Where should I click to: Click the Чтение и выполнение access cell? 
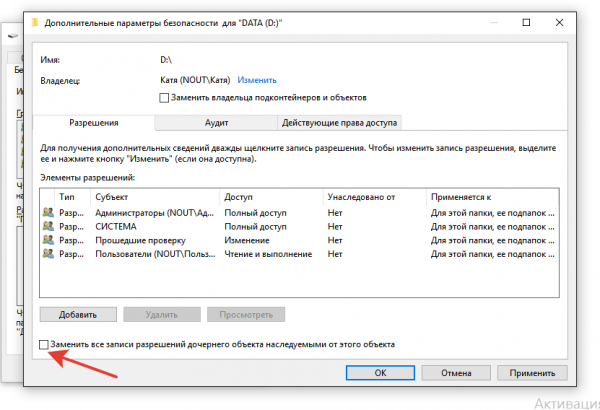[268, 254]
